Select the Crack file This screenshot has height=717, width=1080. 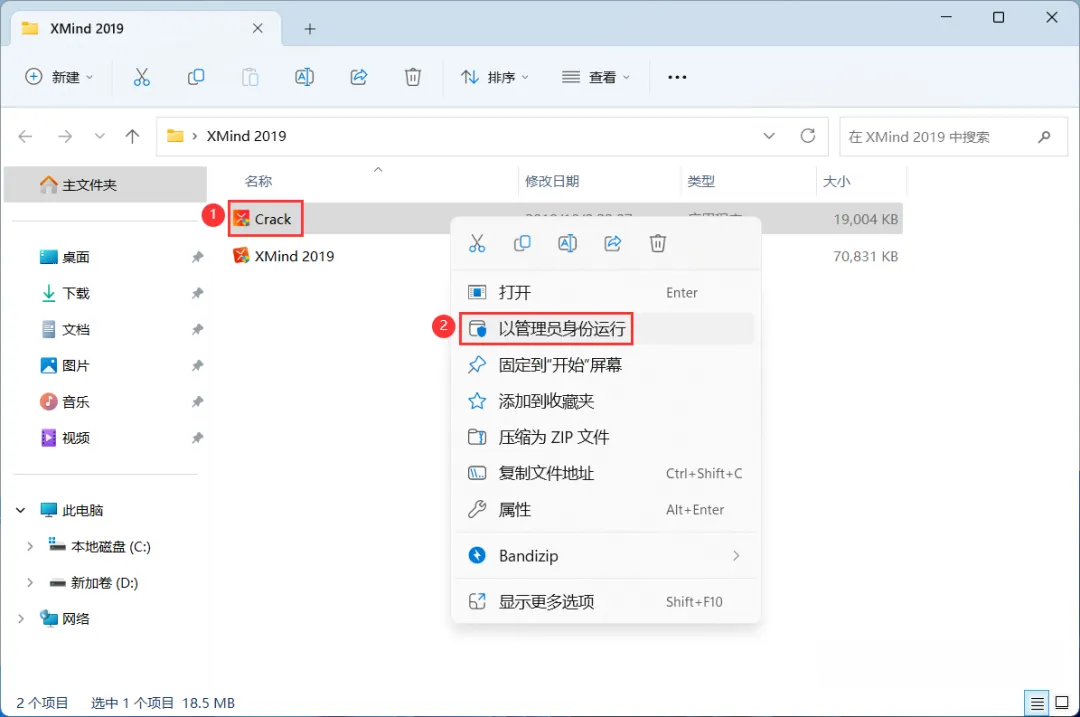tap(273, 219)
